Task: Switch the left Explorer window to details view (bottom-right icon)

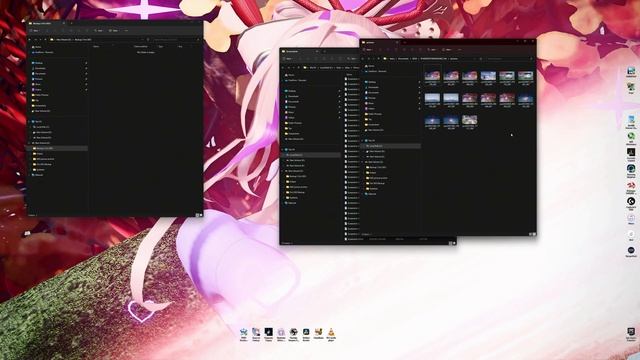Action: tap(197, 214)
